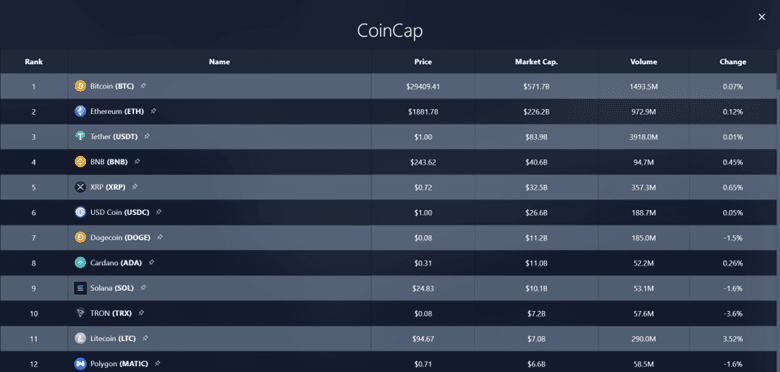Click the Bitcoin coin logo icon
780x372 pixels.
pyautogui.click(x=80, y=87)
